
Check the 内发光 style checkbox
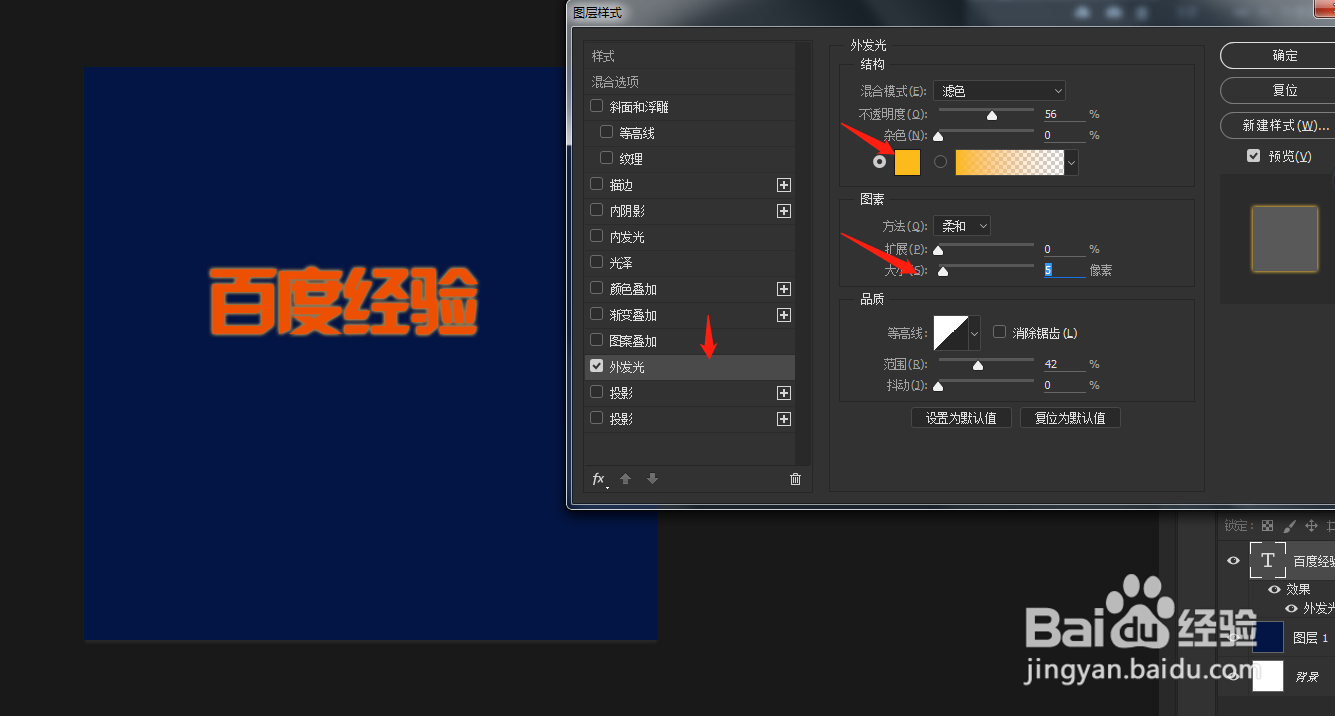(597, 236)
